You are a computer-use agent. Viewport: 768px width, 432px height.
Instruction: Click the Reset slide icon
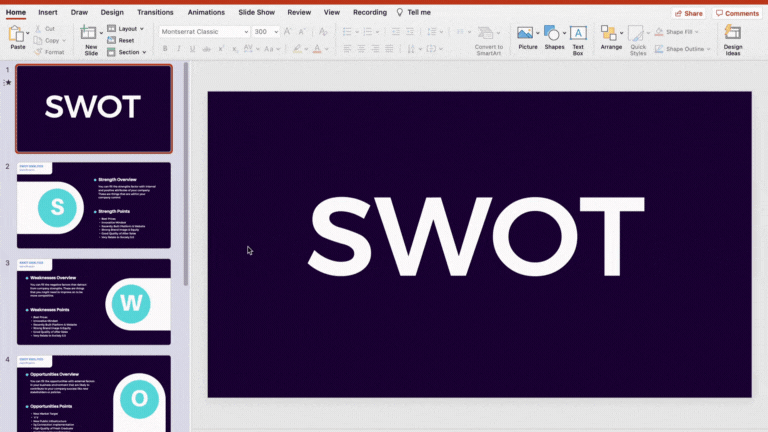point(112,40)
